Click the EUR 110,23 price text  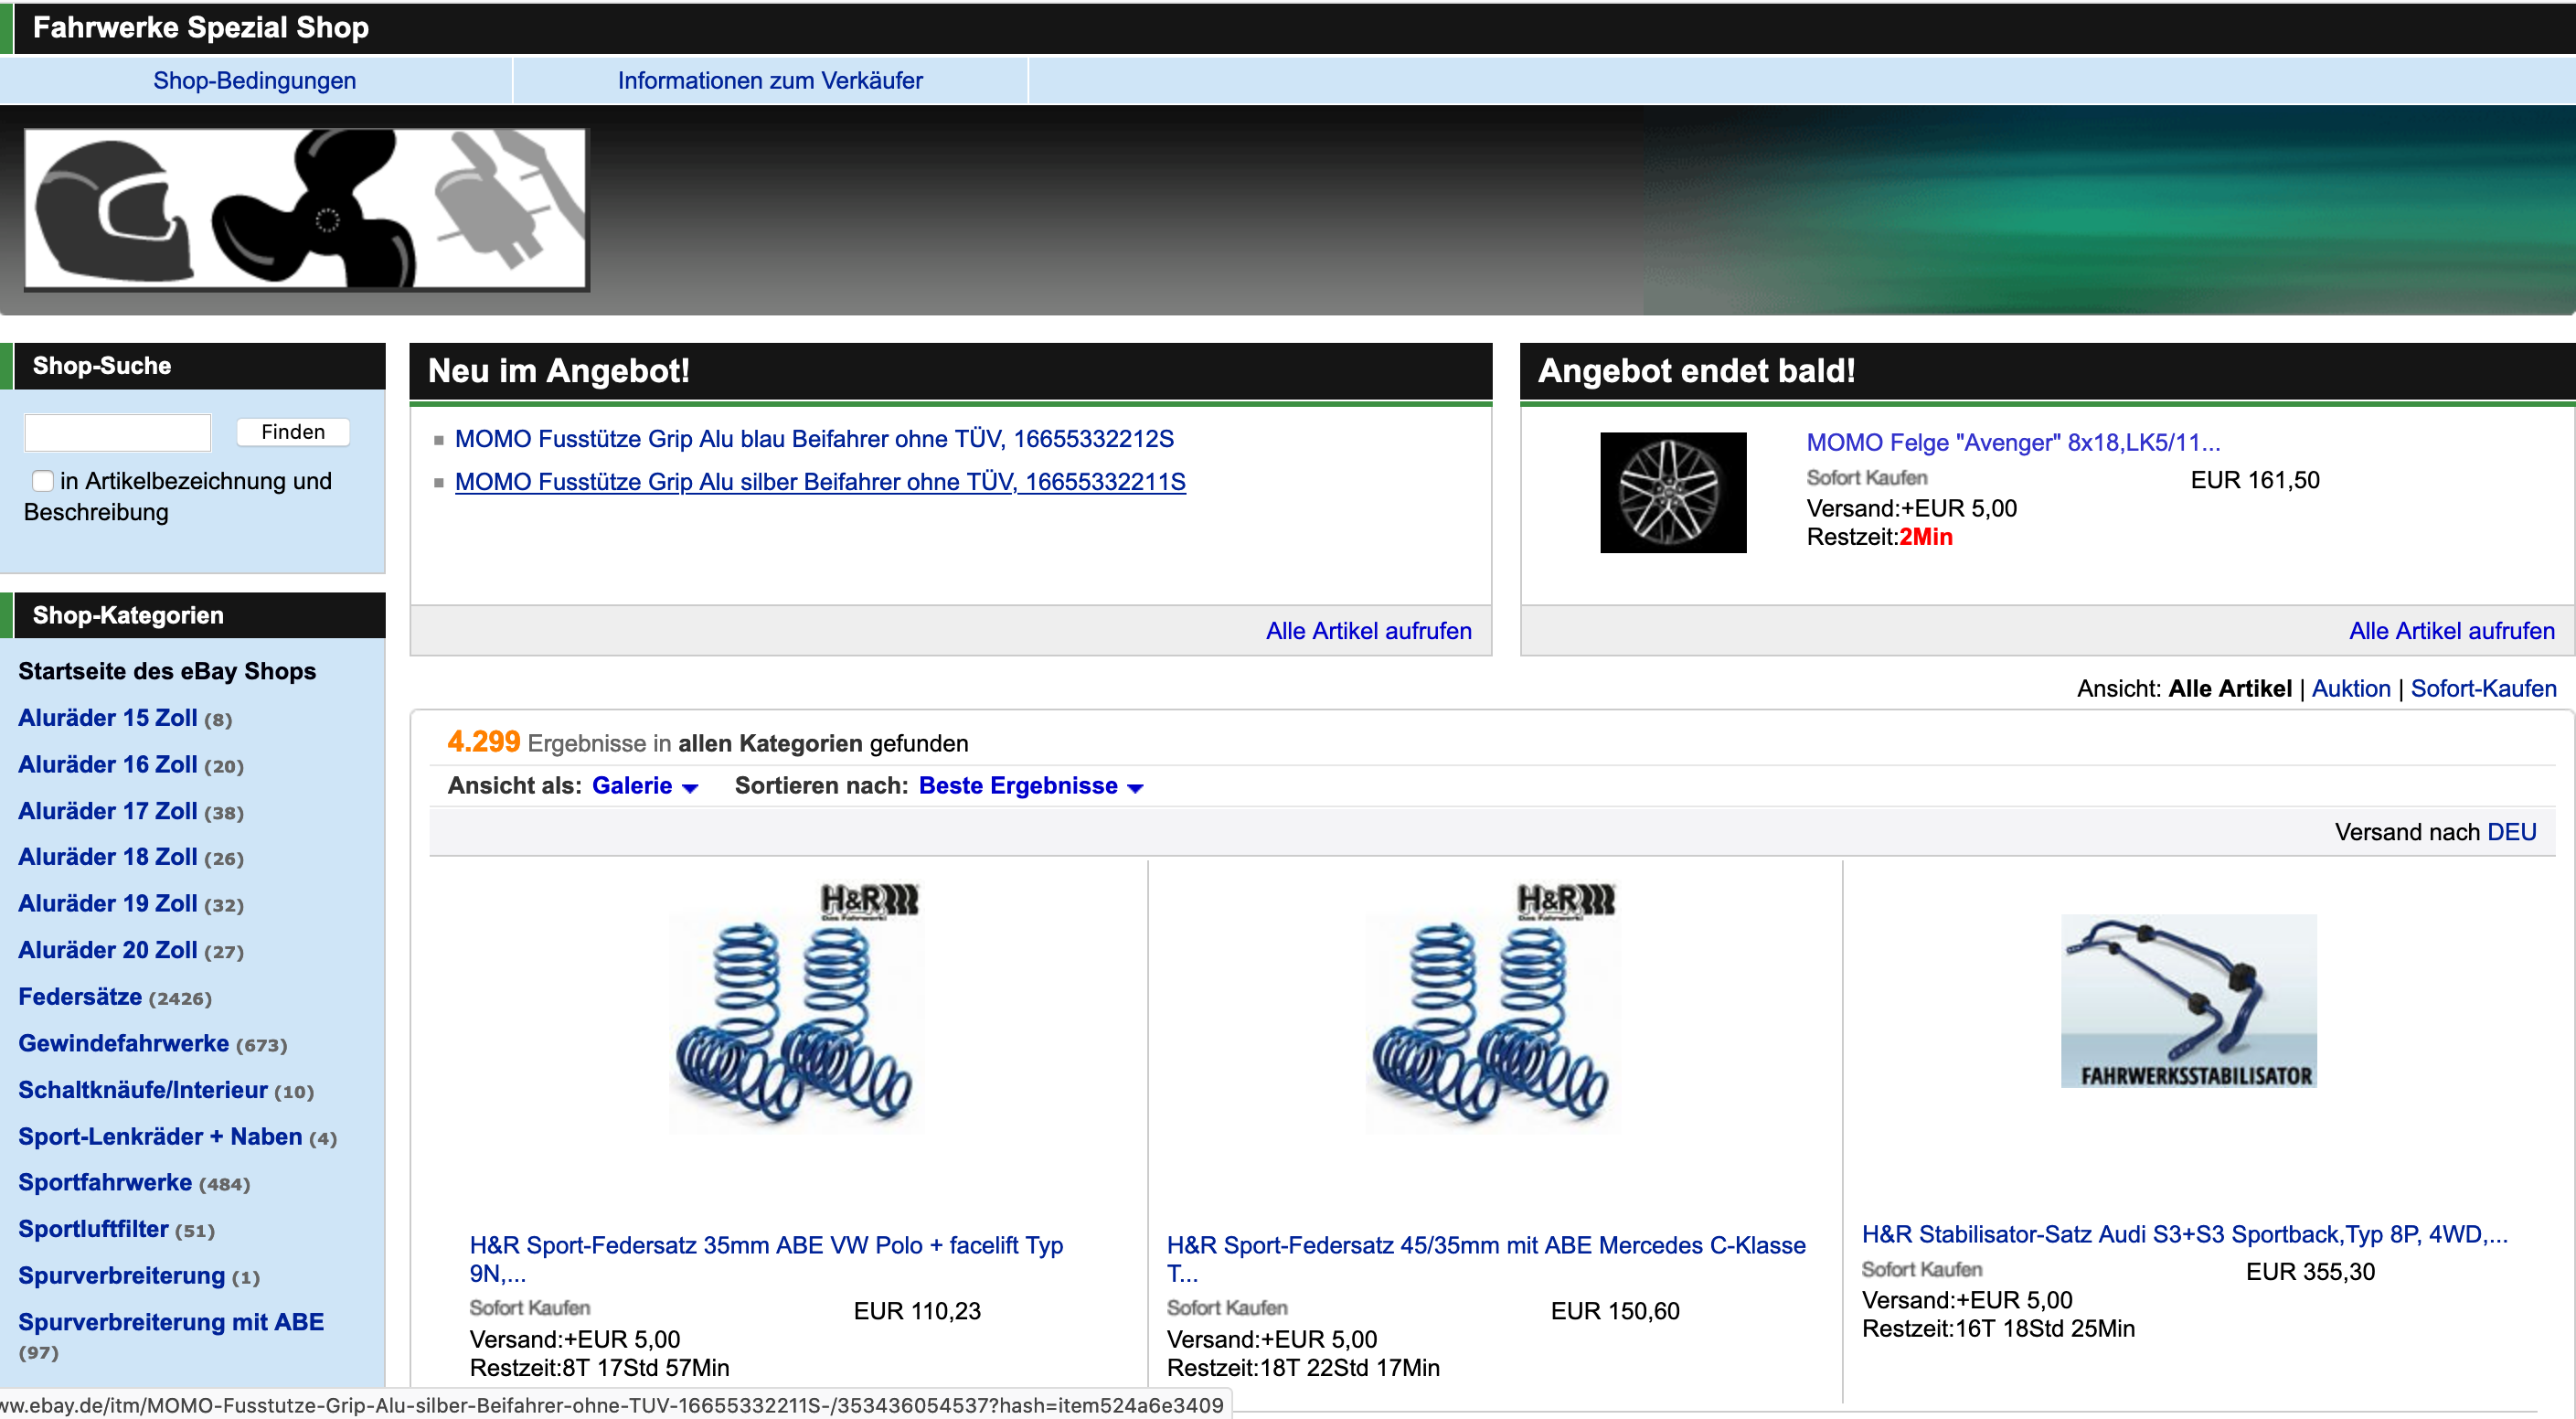(917, 1312)
